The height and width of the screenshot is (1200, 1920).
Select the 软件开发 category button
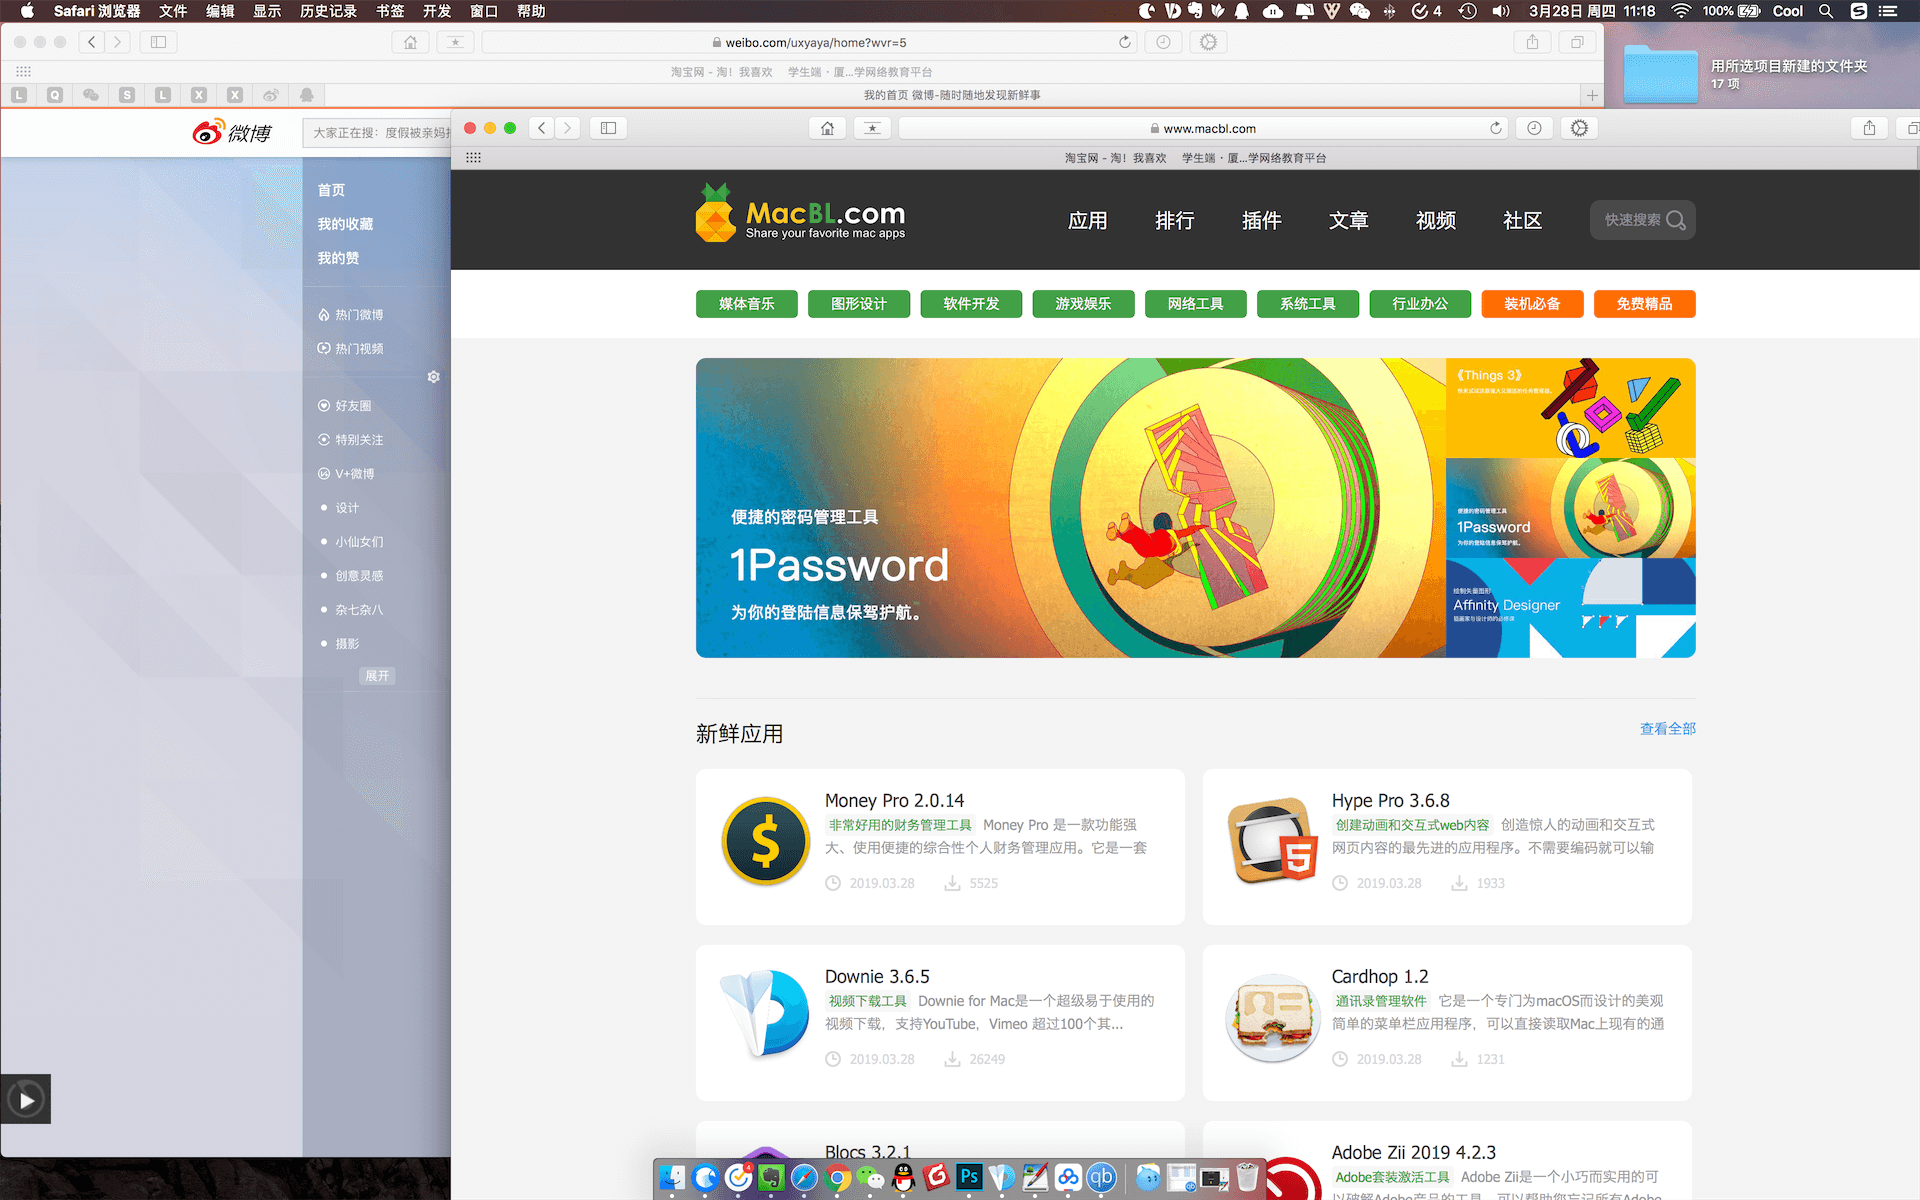[x=971, y=304]
